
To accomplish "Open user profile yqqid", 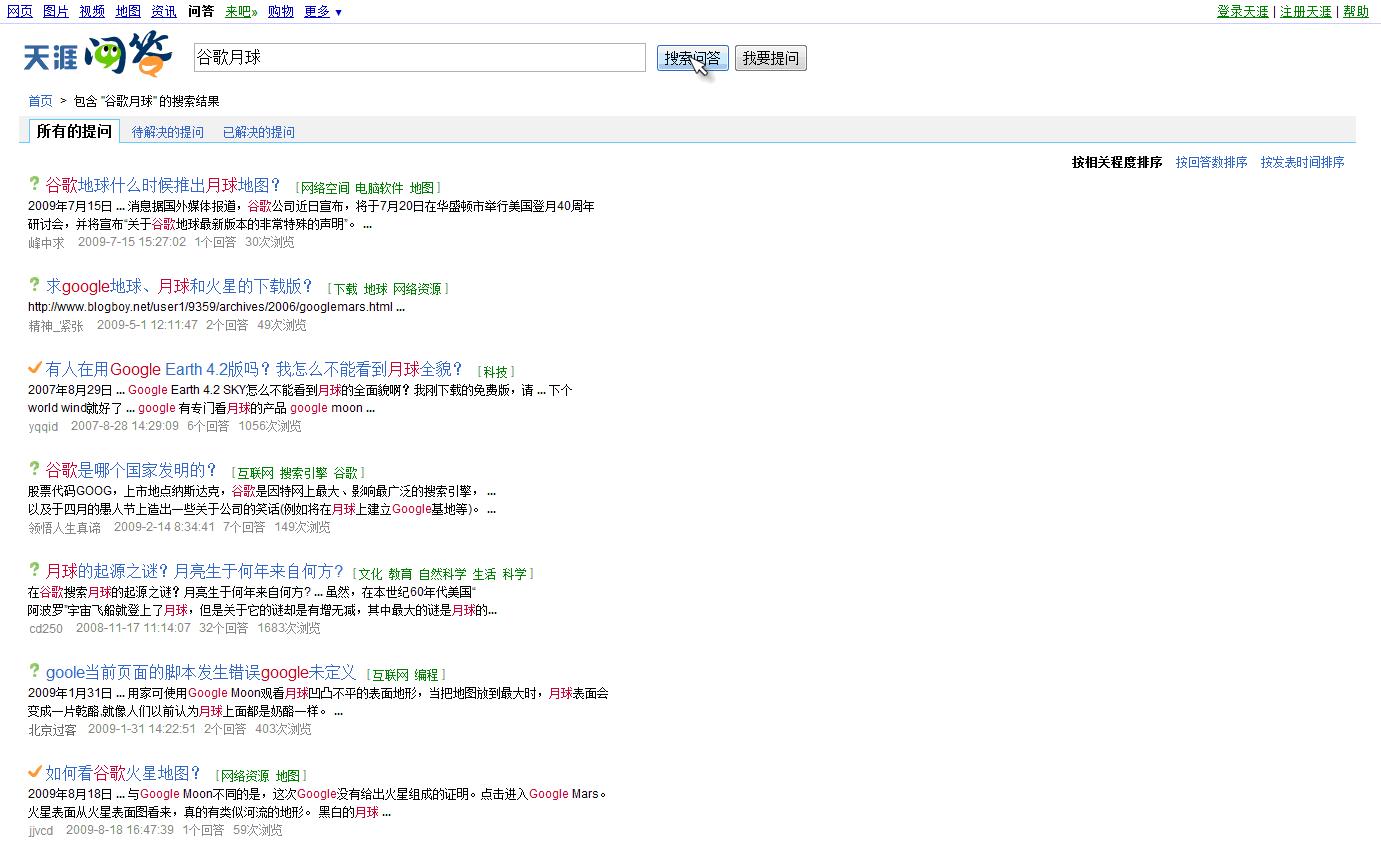I will (x=43, y=426).
